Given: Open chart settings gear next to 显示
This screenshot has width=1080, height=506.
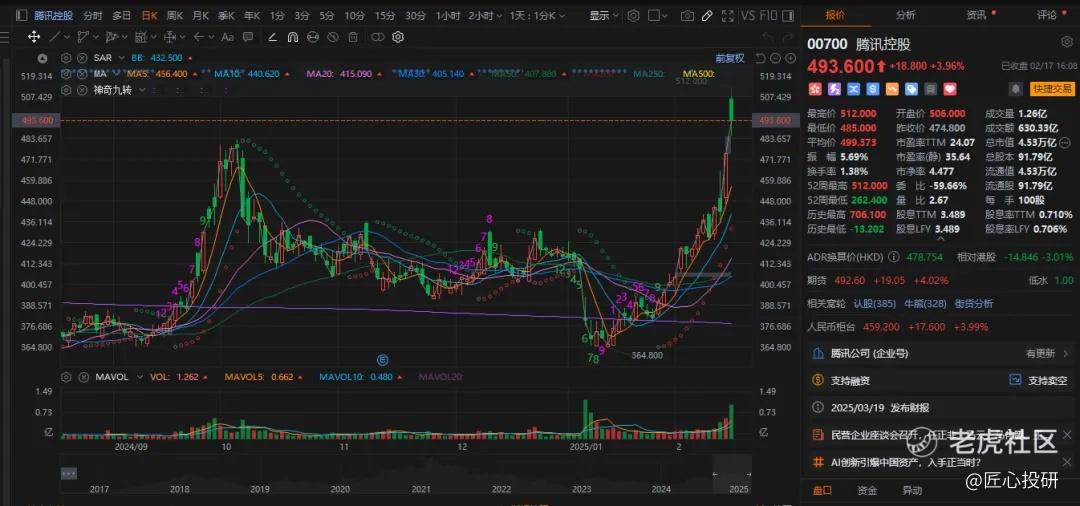Looking at the screenshot, I should click(633, 15).
